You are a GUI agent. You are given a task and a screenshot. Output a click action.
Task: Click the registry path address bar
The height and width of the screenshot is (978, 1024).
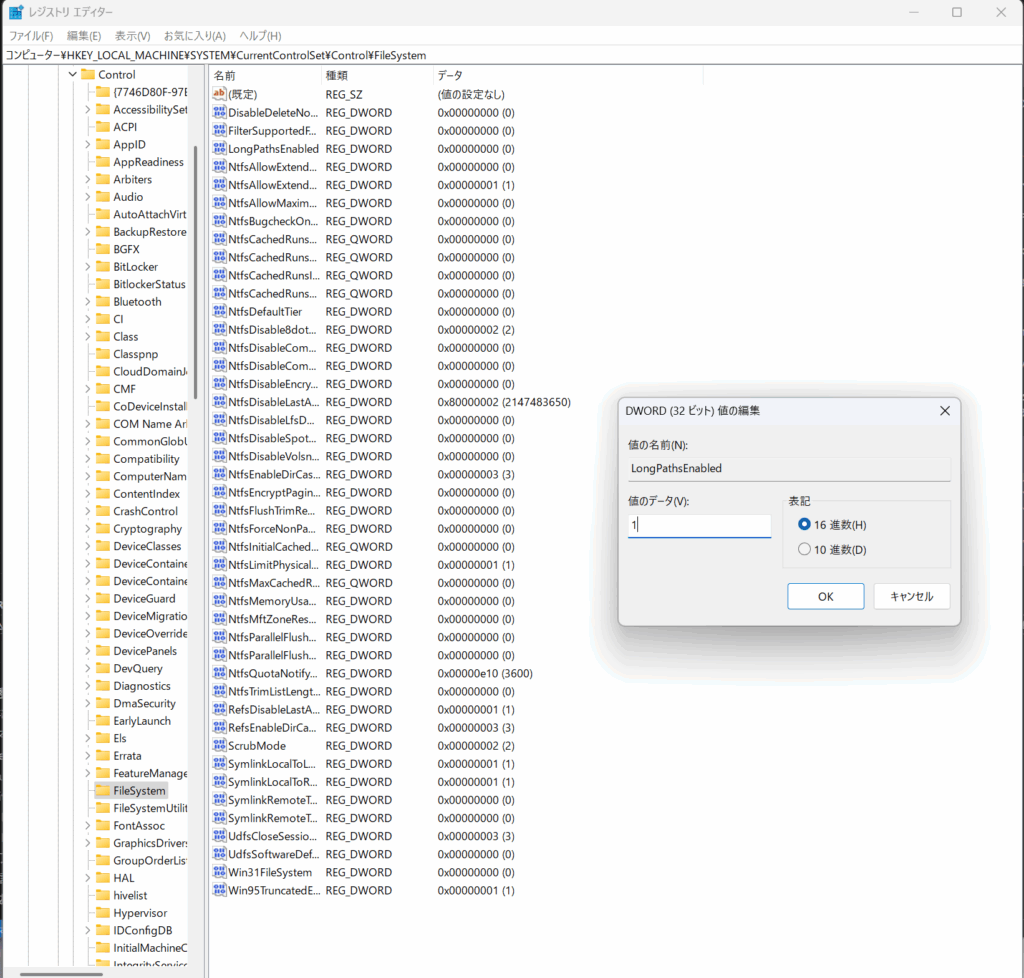(511, 55)
